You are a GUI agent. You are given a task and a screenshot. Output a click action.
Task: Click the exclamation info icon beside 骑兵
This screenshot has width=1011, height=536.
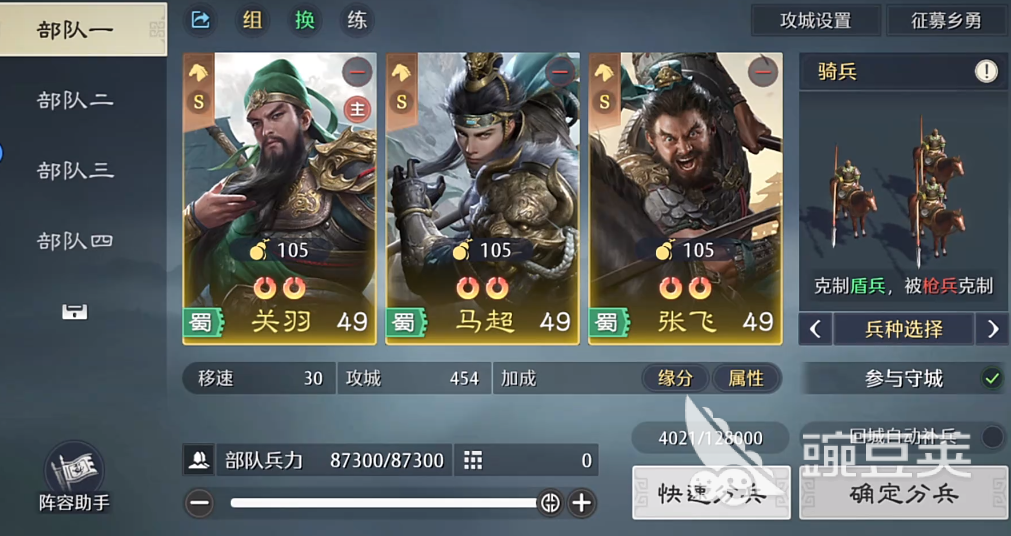coord(986,72)
